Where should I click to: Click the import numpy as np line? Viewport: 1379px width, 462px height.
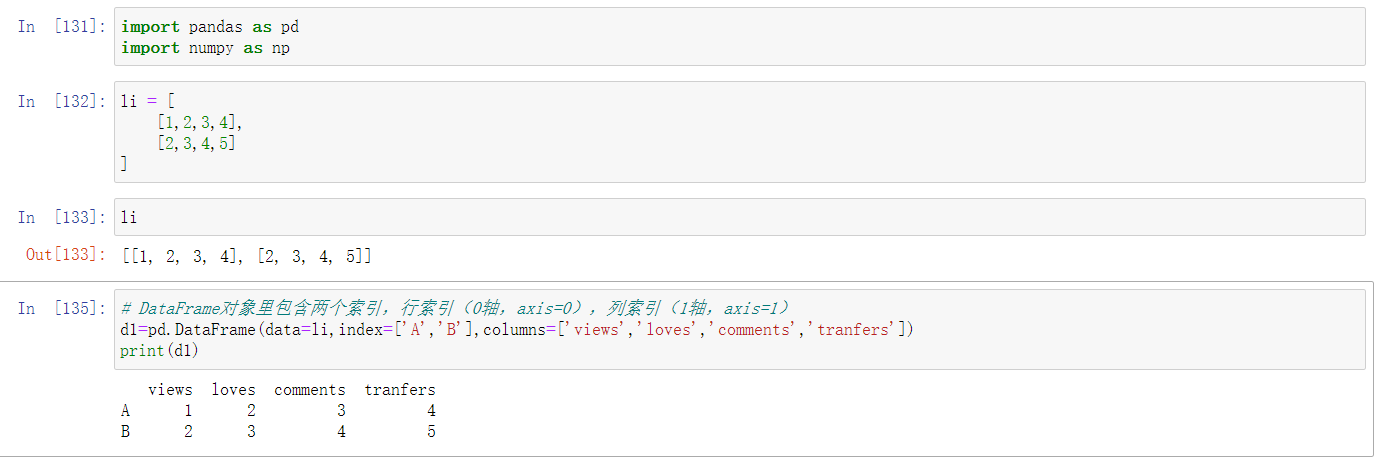click(205, 48)
